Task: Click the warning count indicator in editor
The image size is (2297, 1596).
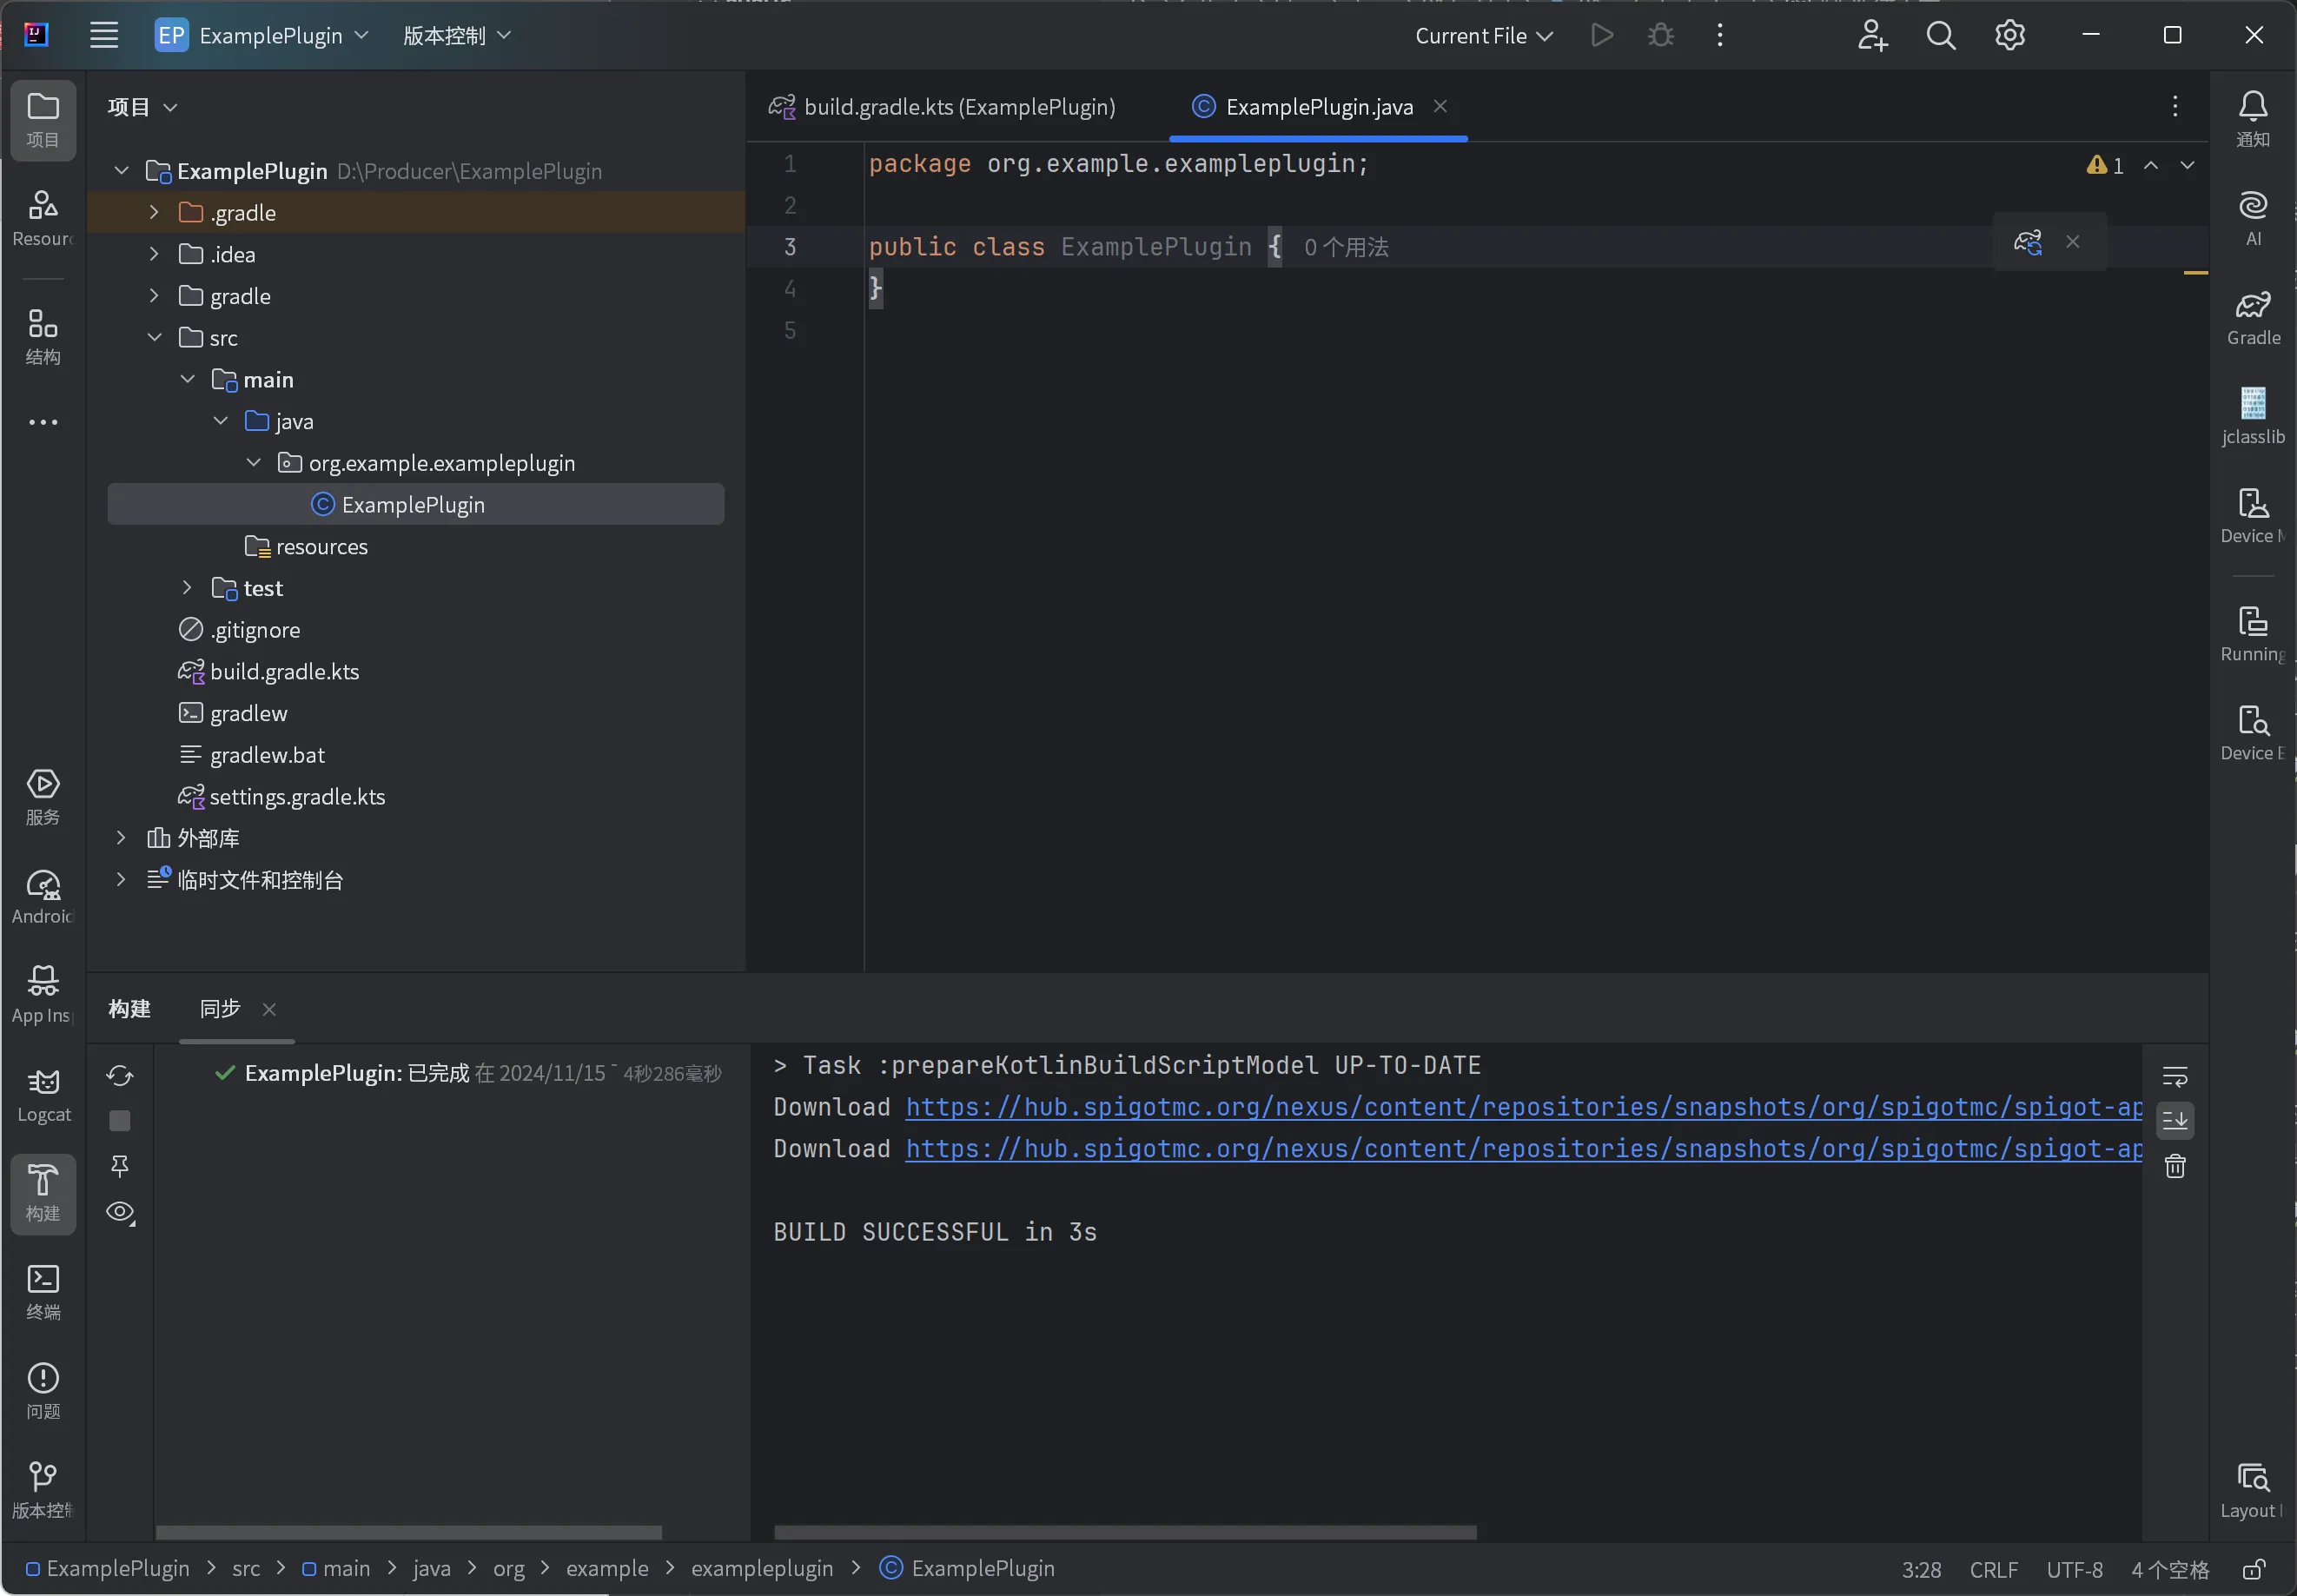Action: point(2105,165)
